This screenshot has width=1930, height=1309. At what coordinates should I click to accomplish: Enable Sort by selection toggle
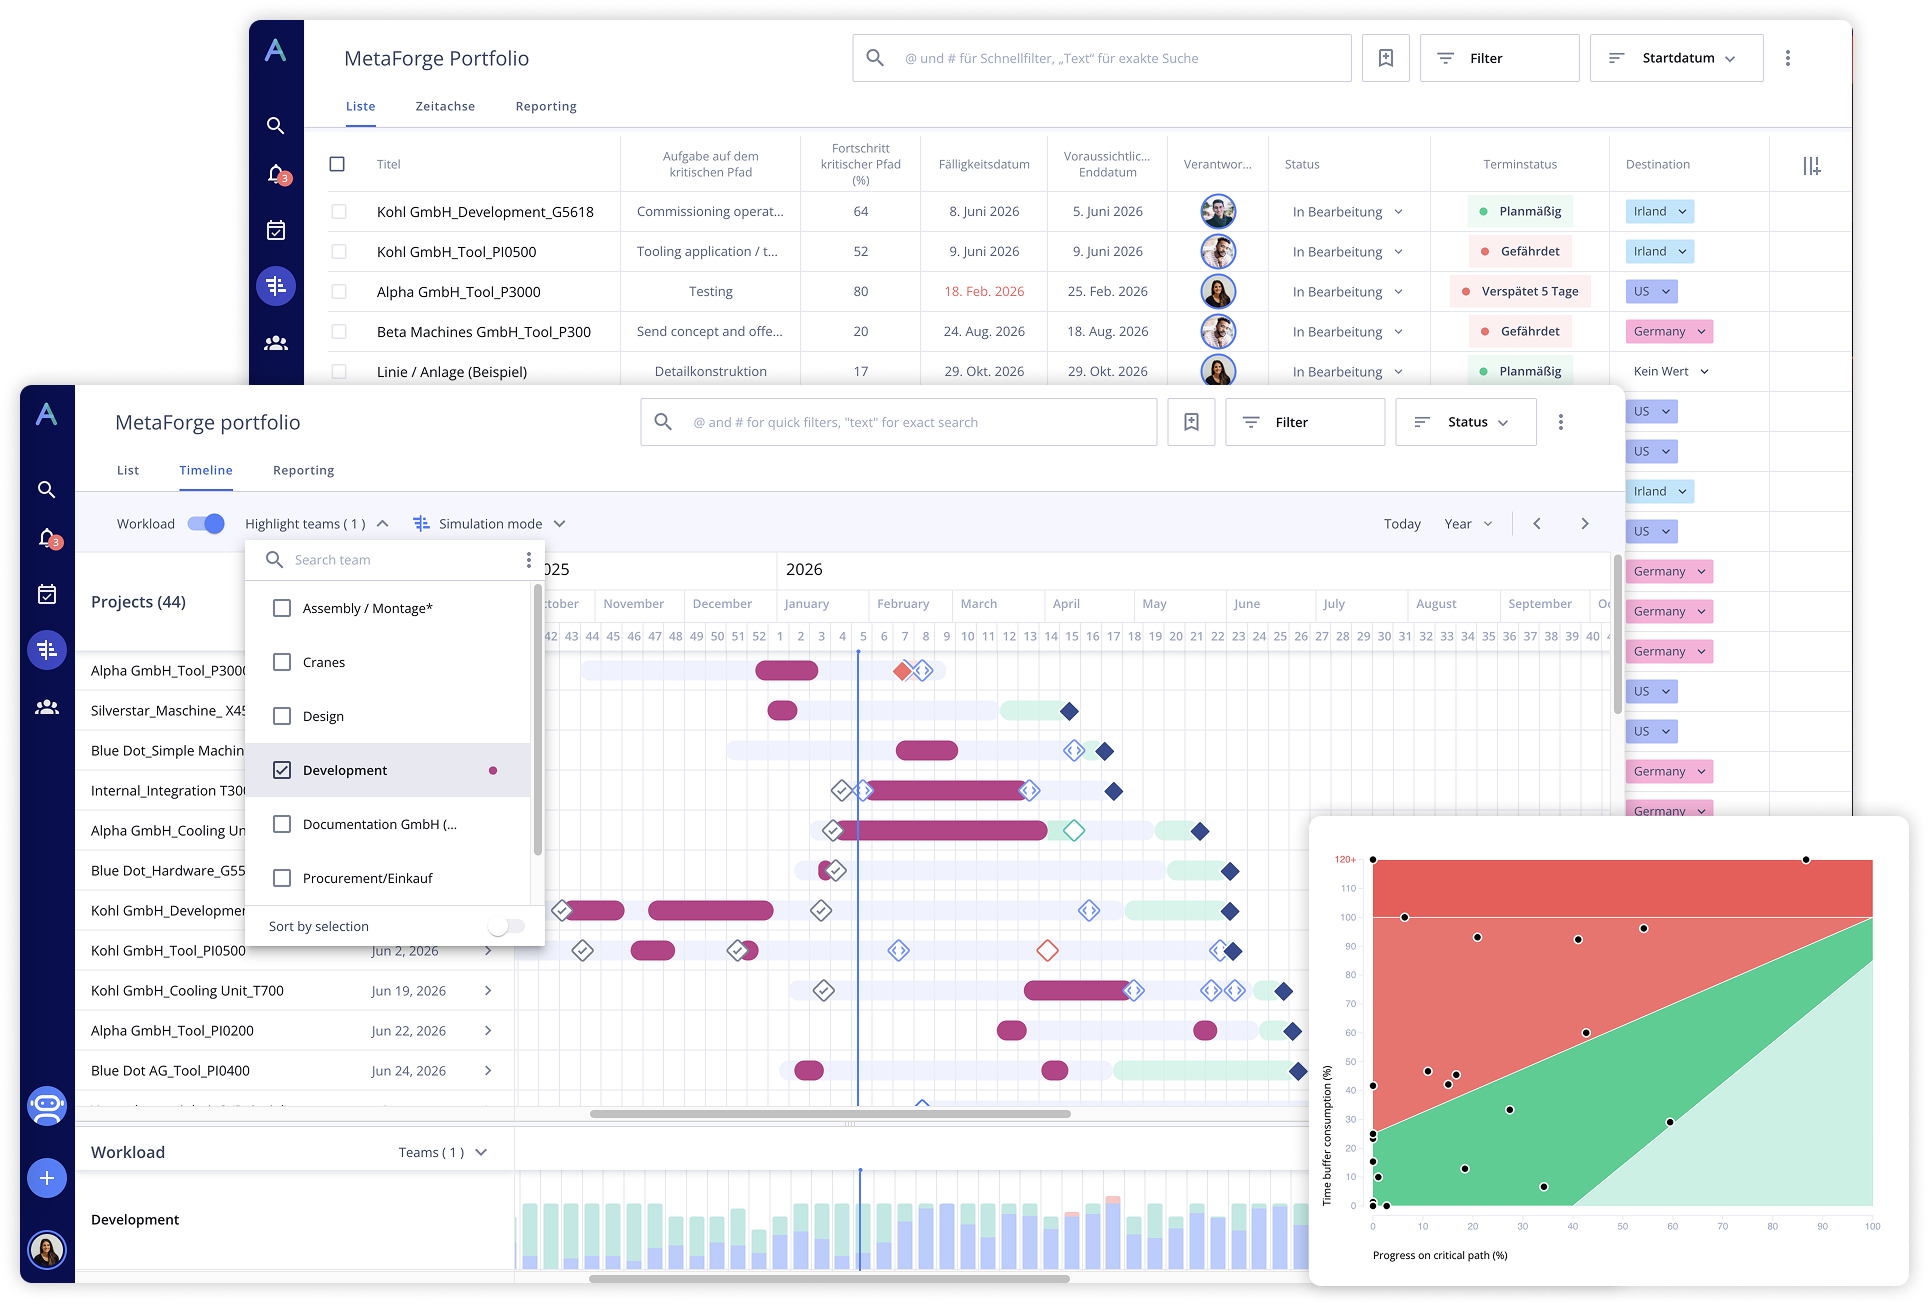pyautogui.click(x=506, y=926)
